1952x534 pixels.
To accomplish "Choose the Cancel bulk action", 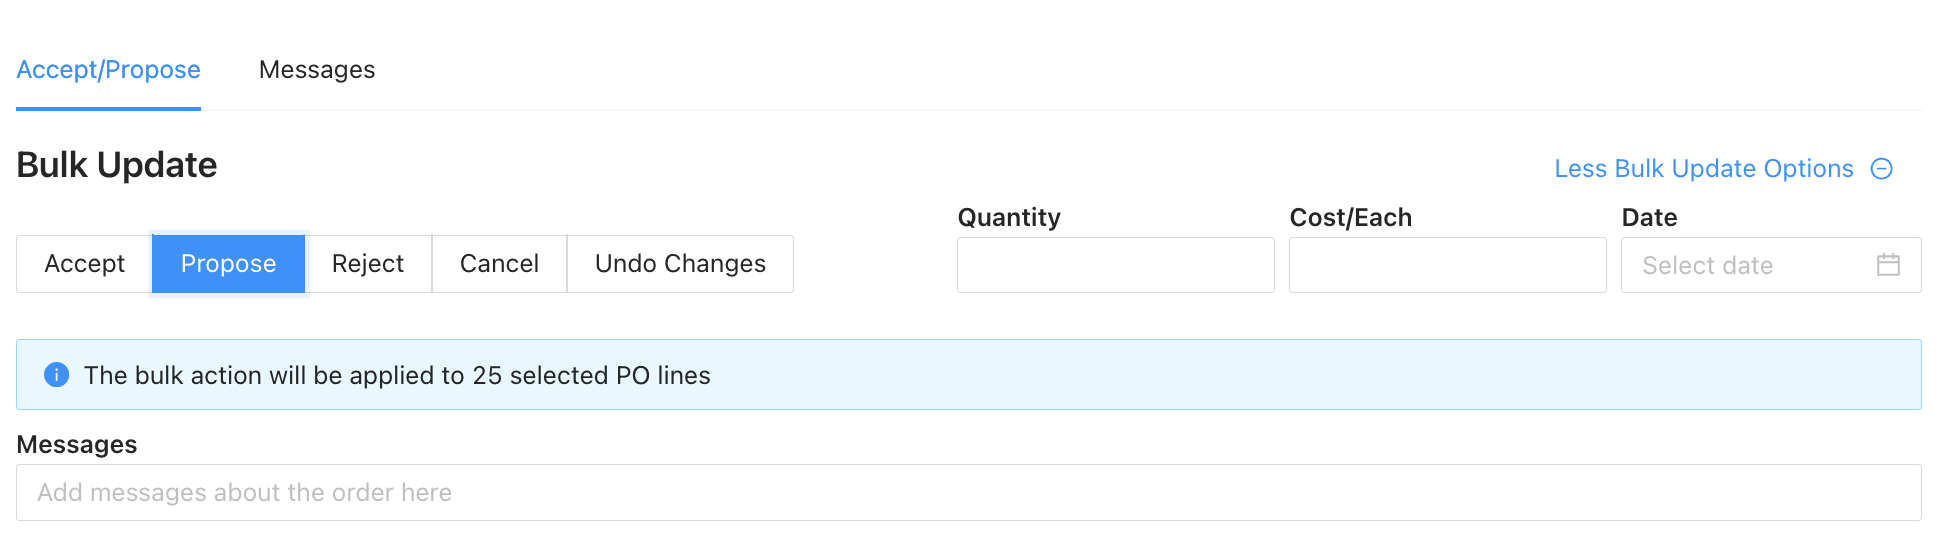I will point(499,264).
